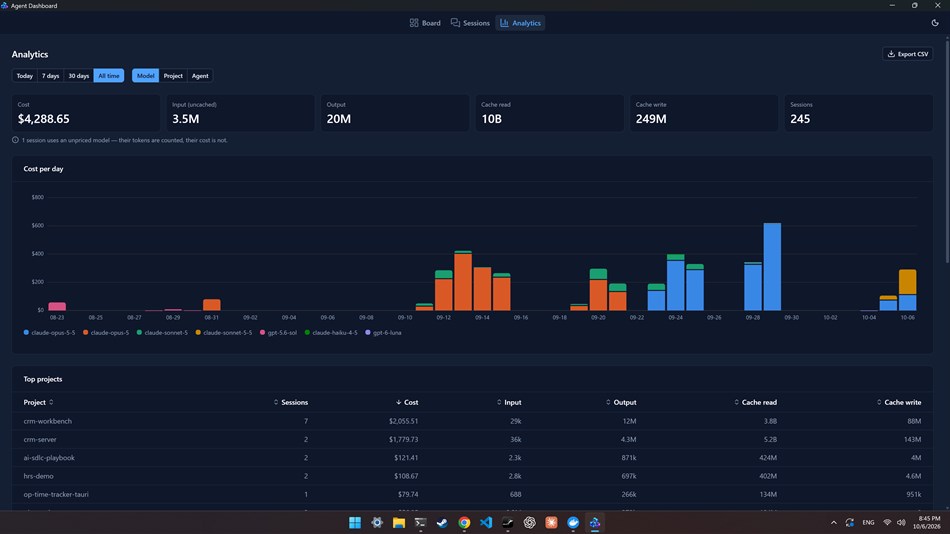Click the yellow bar segment at 10-06
950x534 pixels.
908,282
